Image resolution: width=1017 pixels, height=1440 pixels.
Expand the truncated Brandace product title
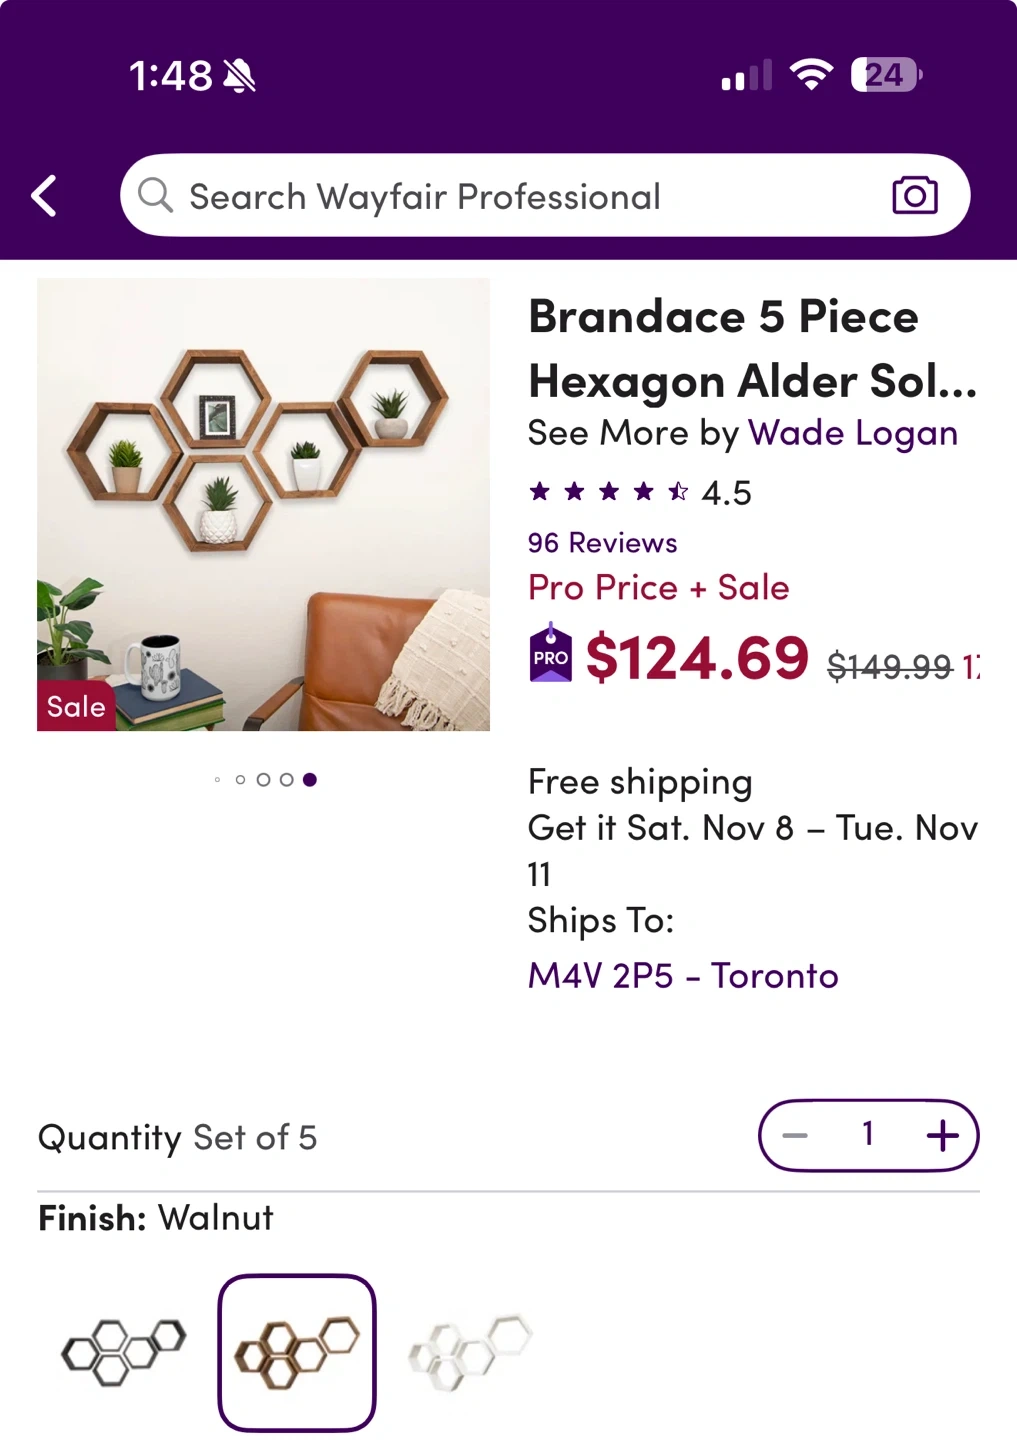[x=752, y=348]
